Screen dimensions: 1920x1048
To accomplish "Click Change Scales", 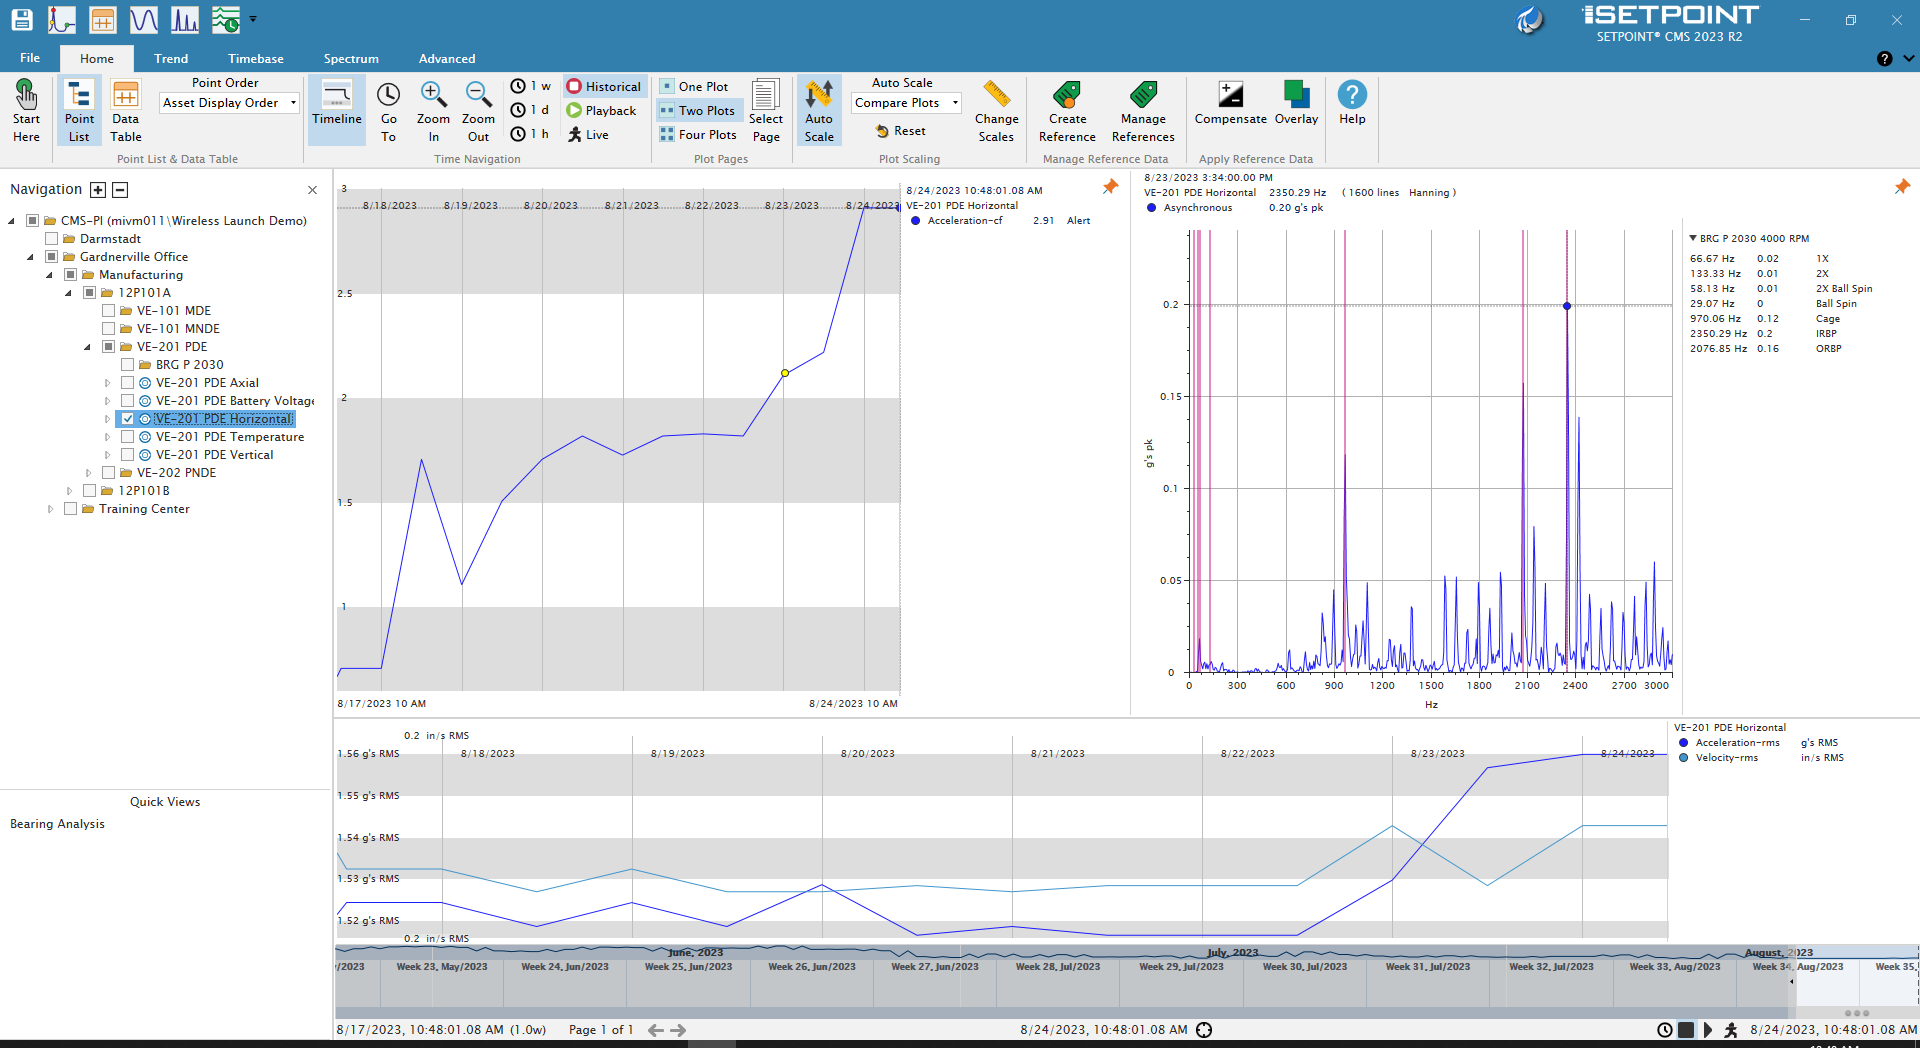I will point(997,111).
